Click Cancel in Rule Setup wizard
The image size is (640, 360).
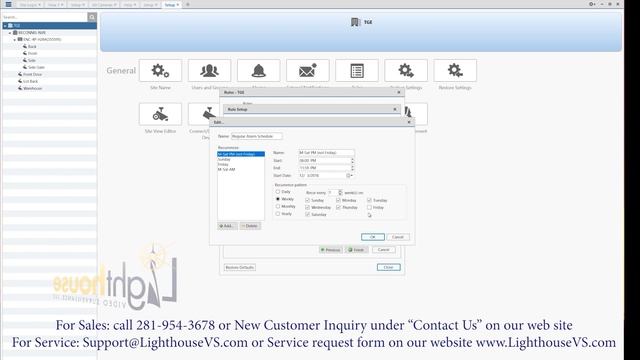383,249
